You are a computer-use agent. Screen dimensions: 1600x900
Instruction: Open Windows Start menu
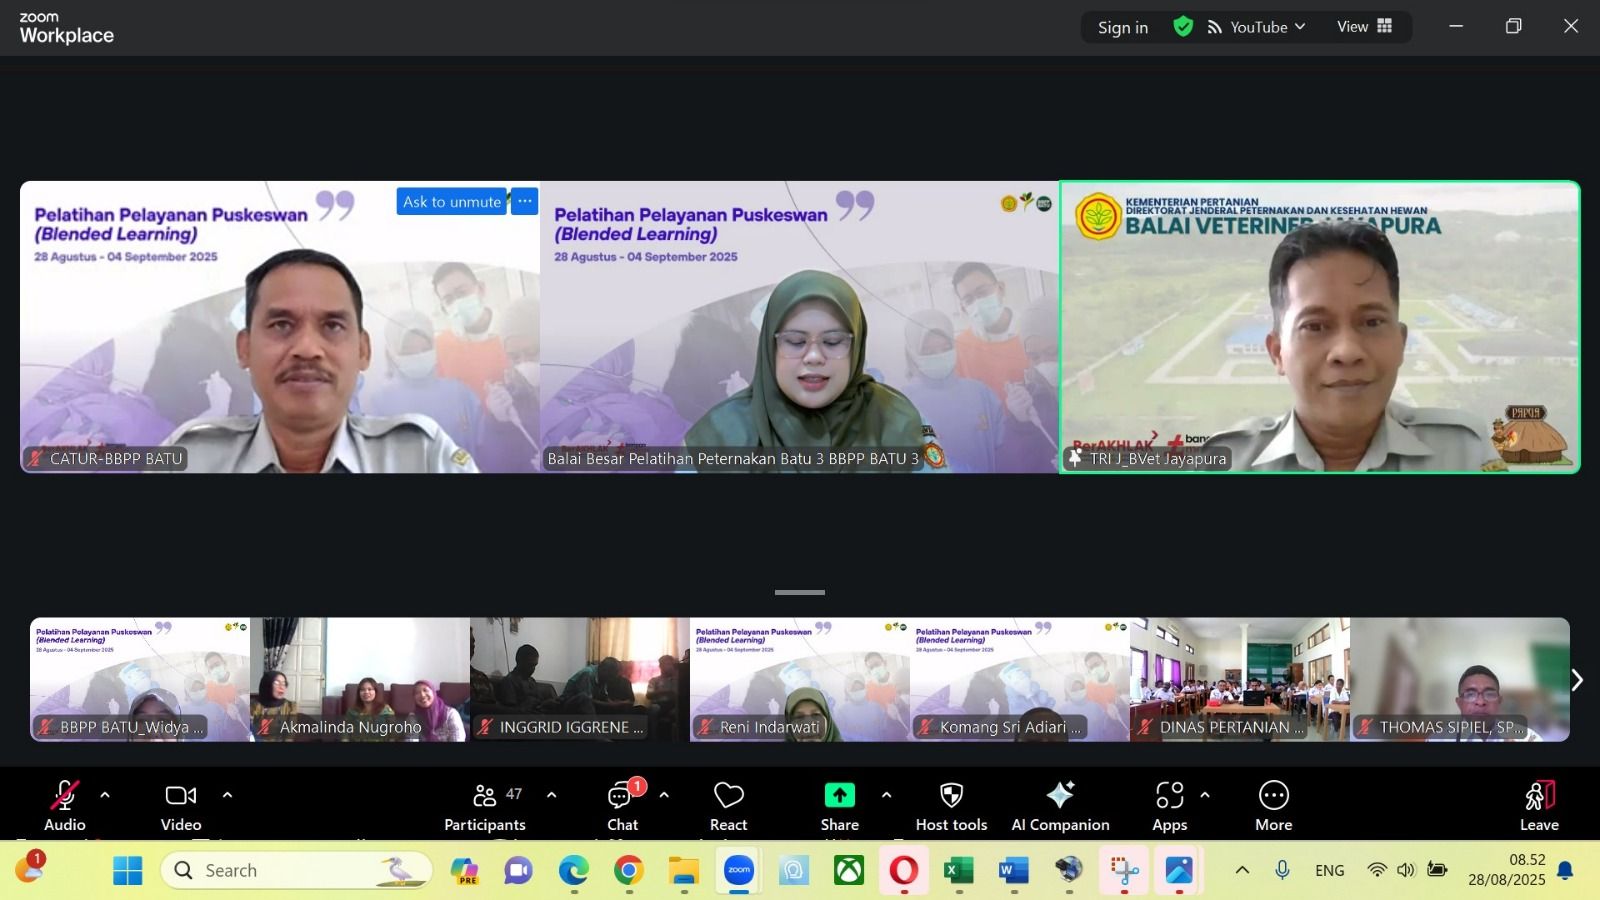tap(127, 870)
